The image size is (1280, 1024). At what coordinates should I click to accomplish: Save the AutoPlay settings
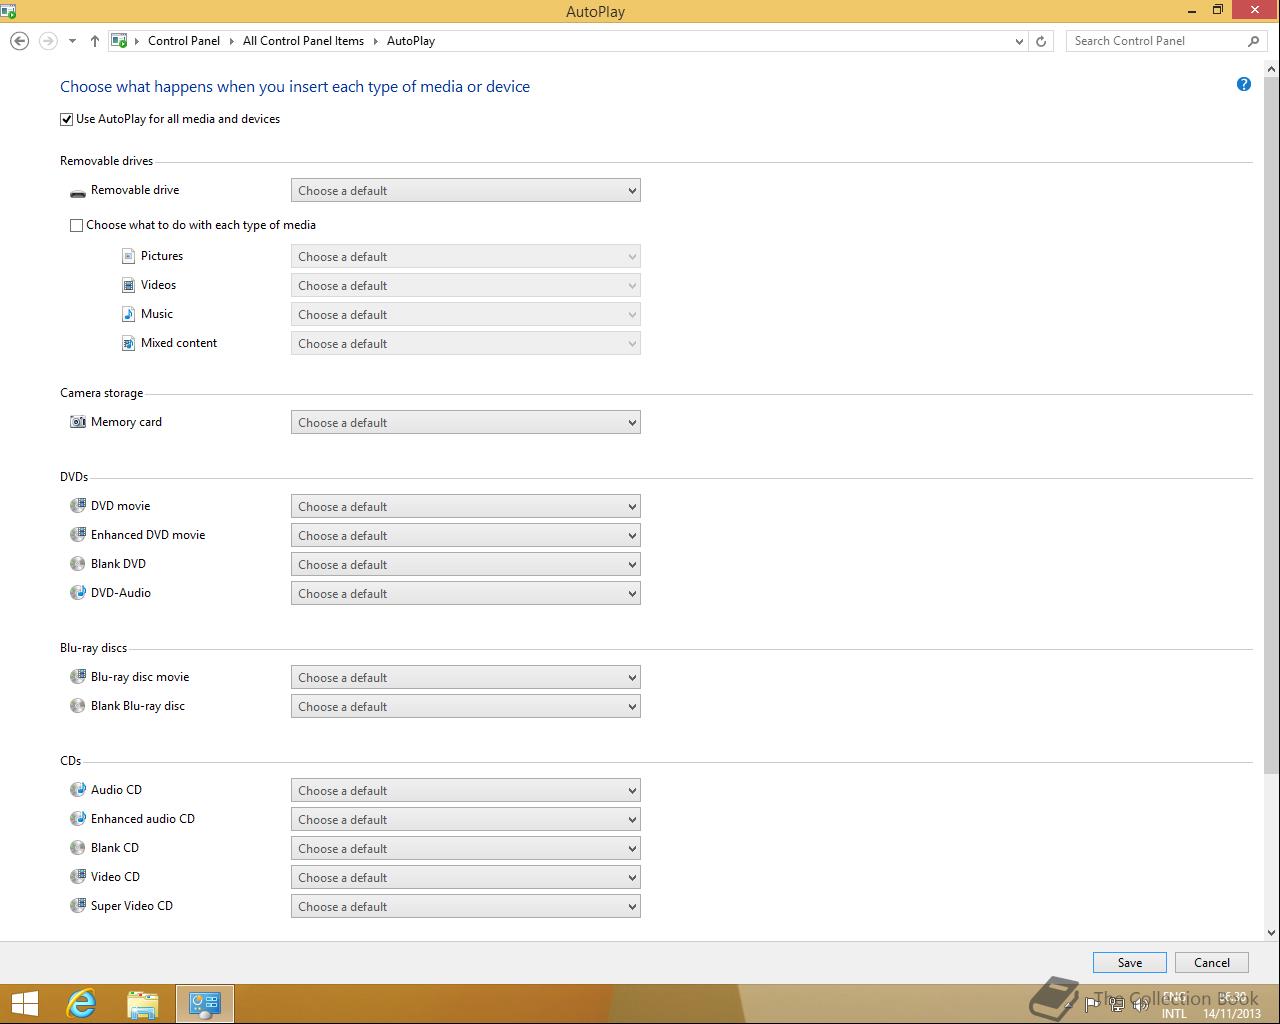(1129, 963)
